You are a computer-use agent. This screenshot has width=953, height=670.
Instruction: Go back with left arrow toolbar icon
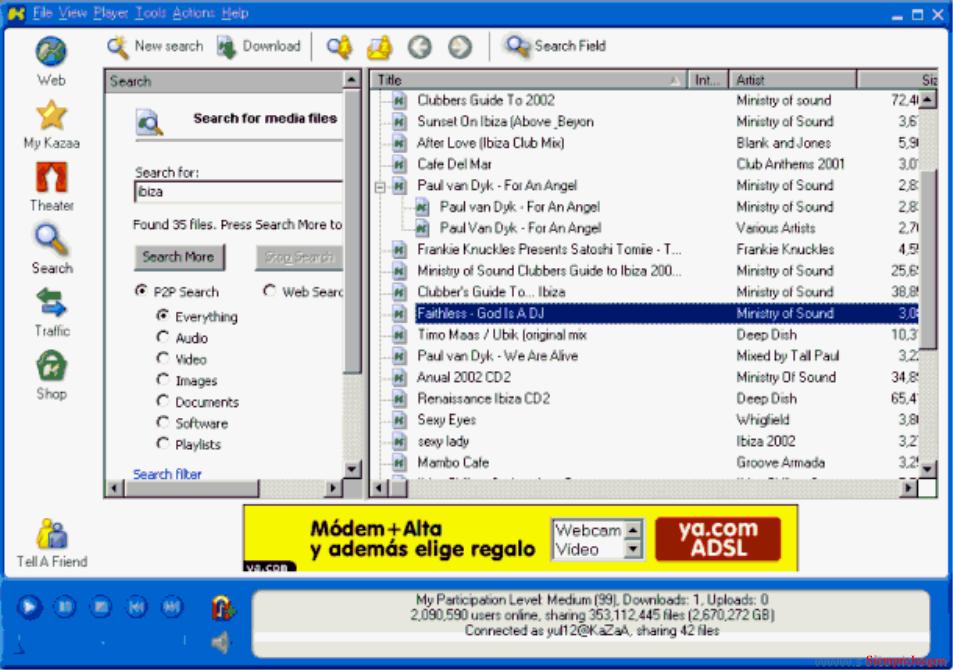pyautogui.click(x=419, y=47)
